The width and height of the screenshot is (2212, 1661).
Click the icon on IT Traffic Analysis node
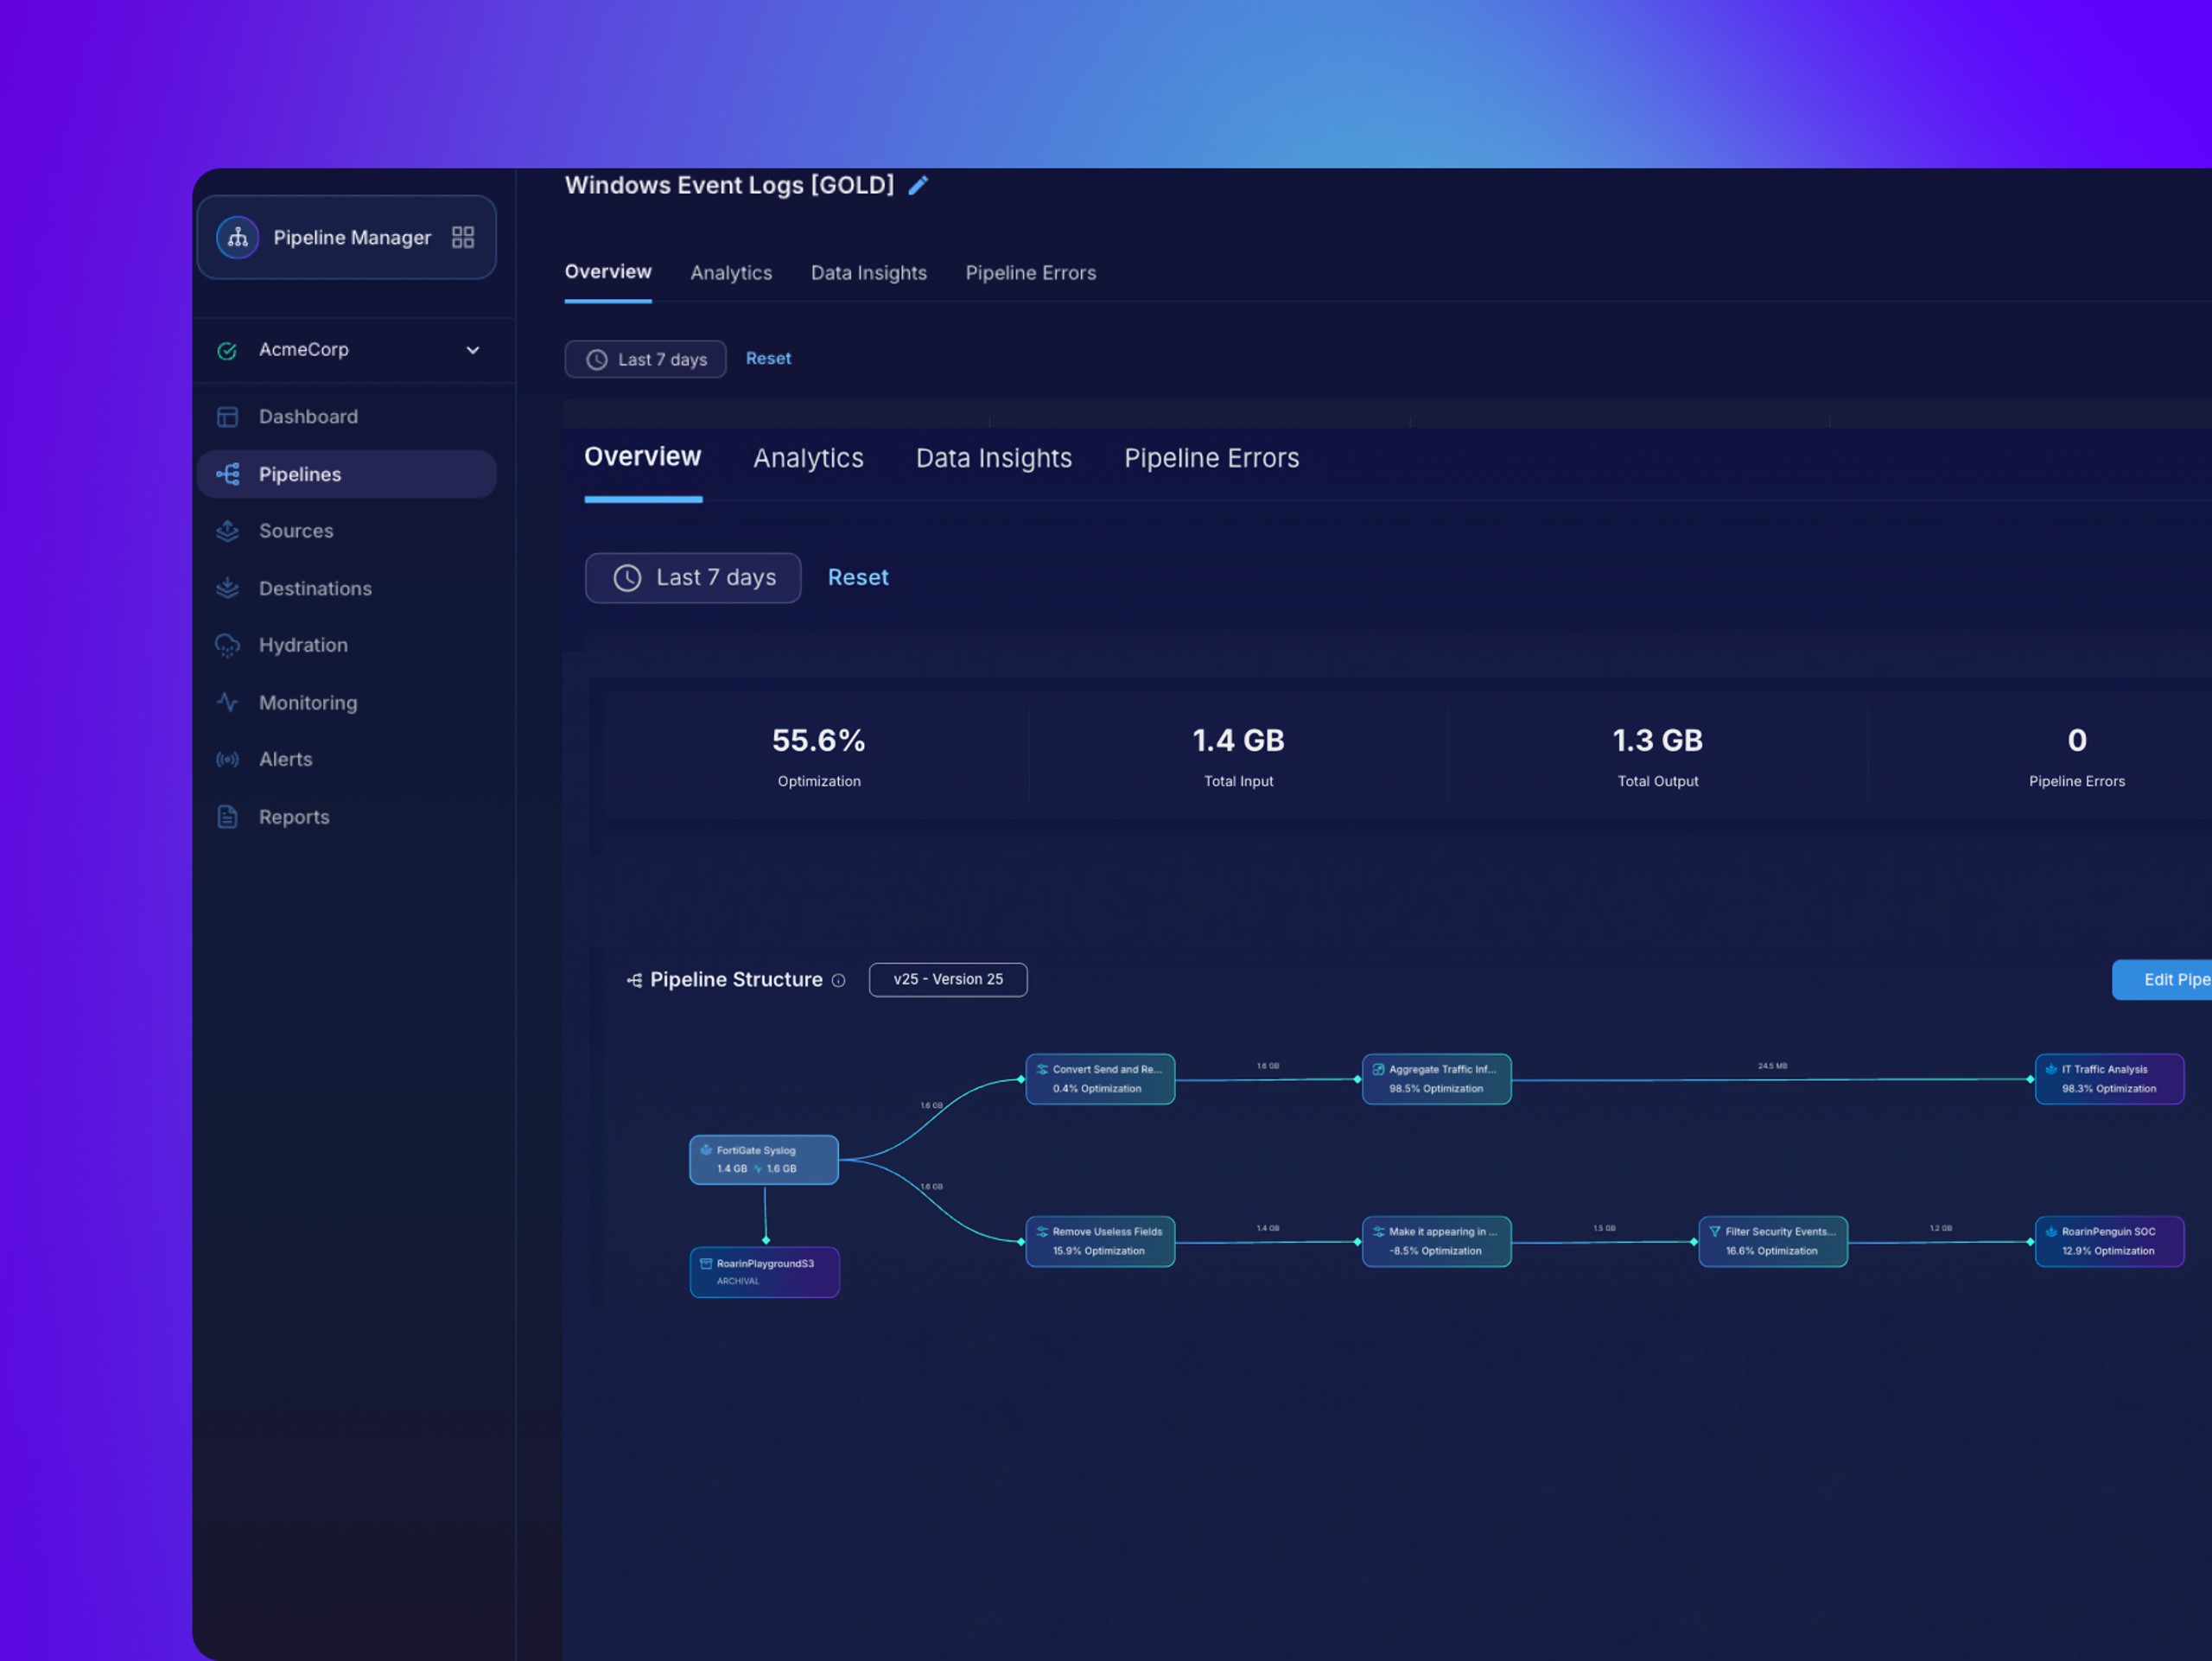(x=2051, y=1069)
